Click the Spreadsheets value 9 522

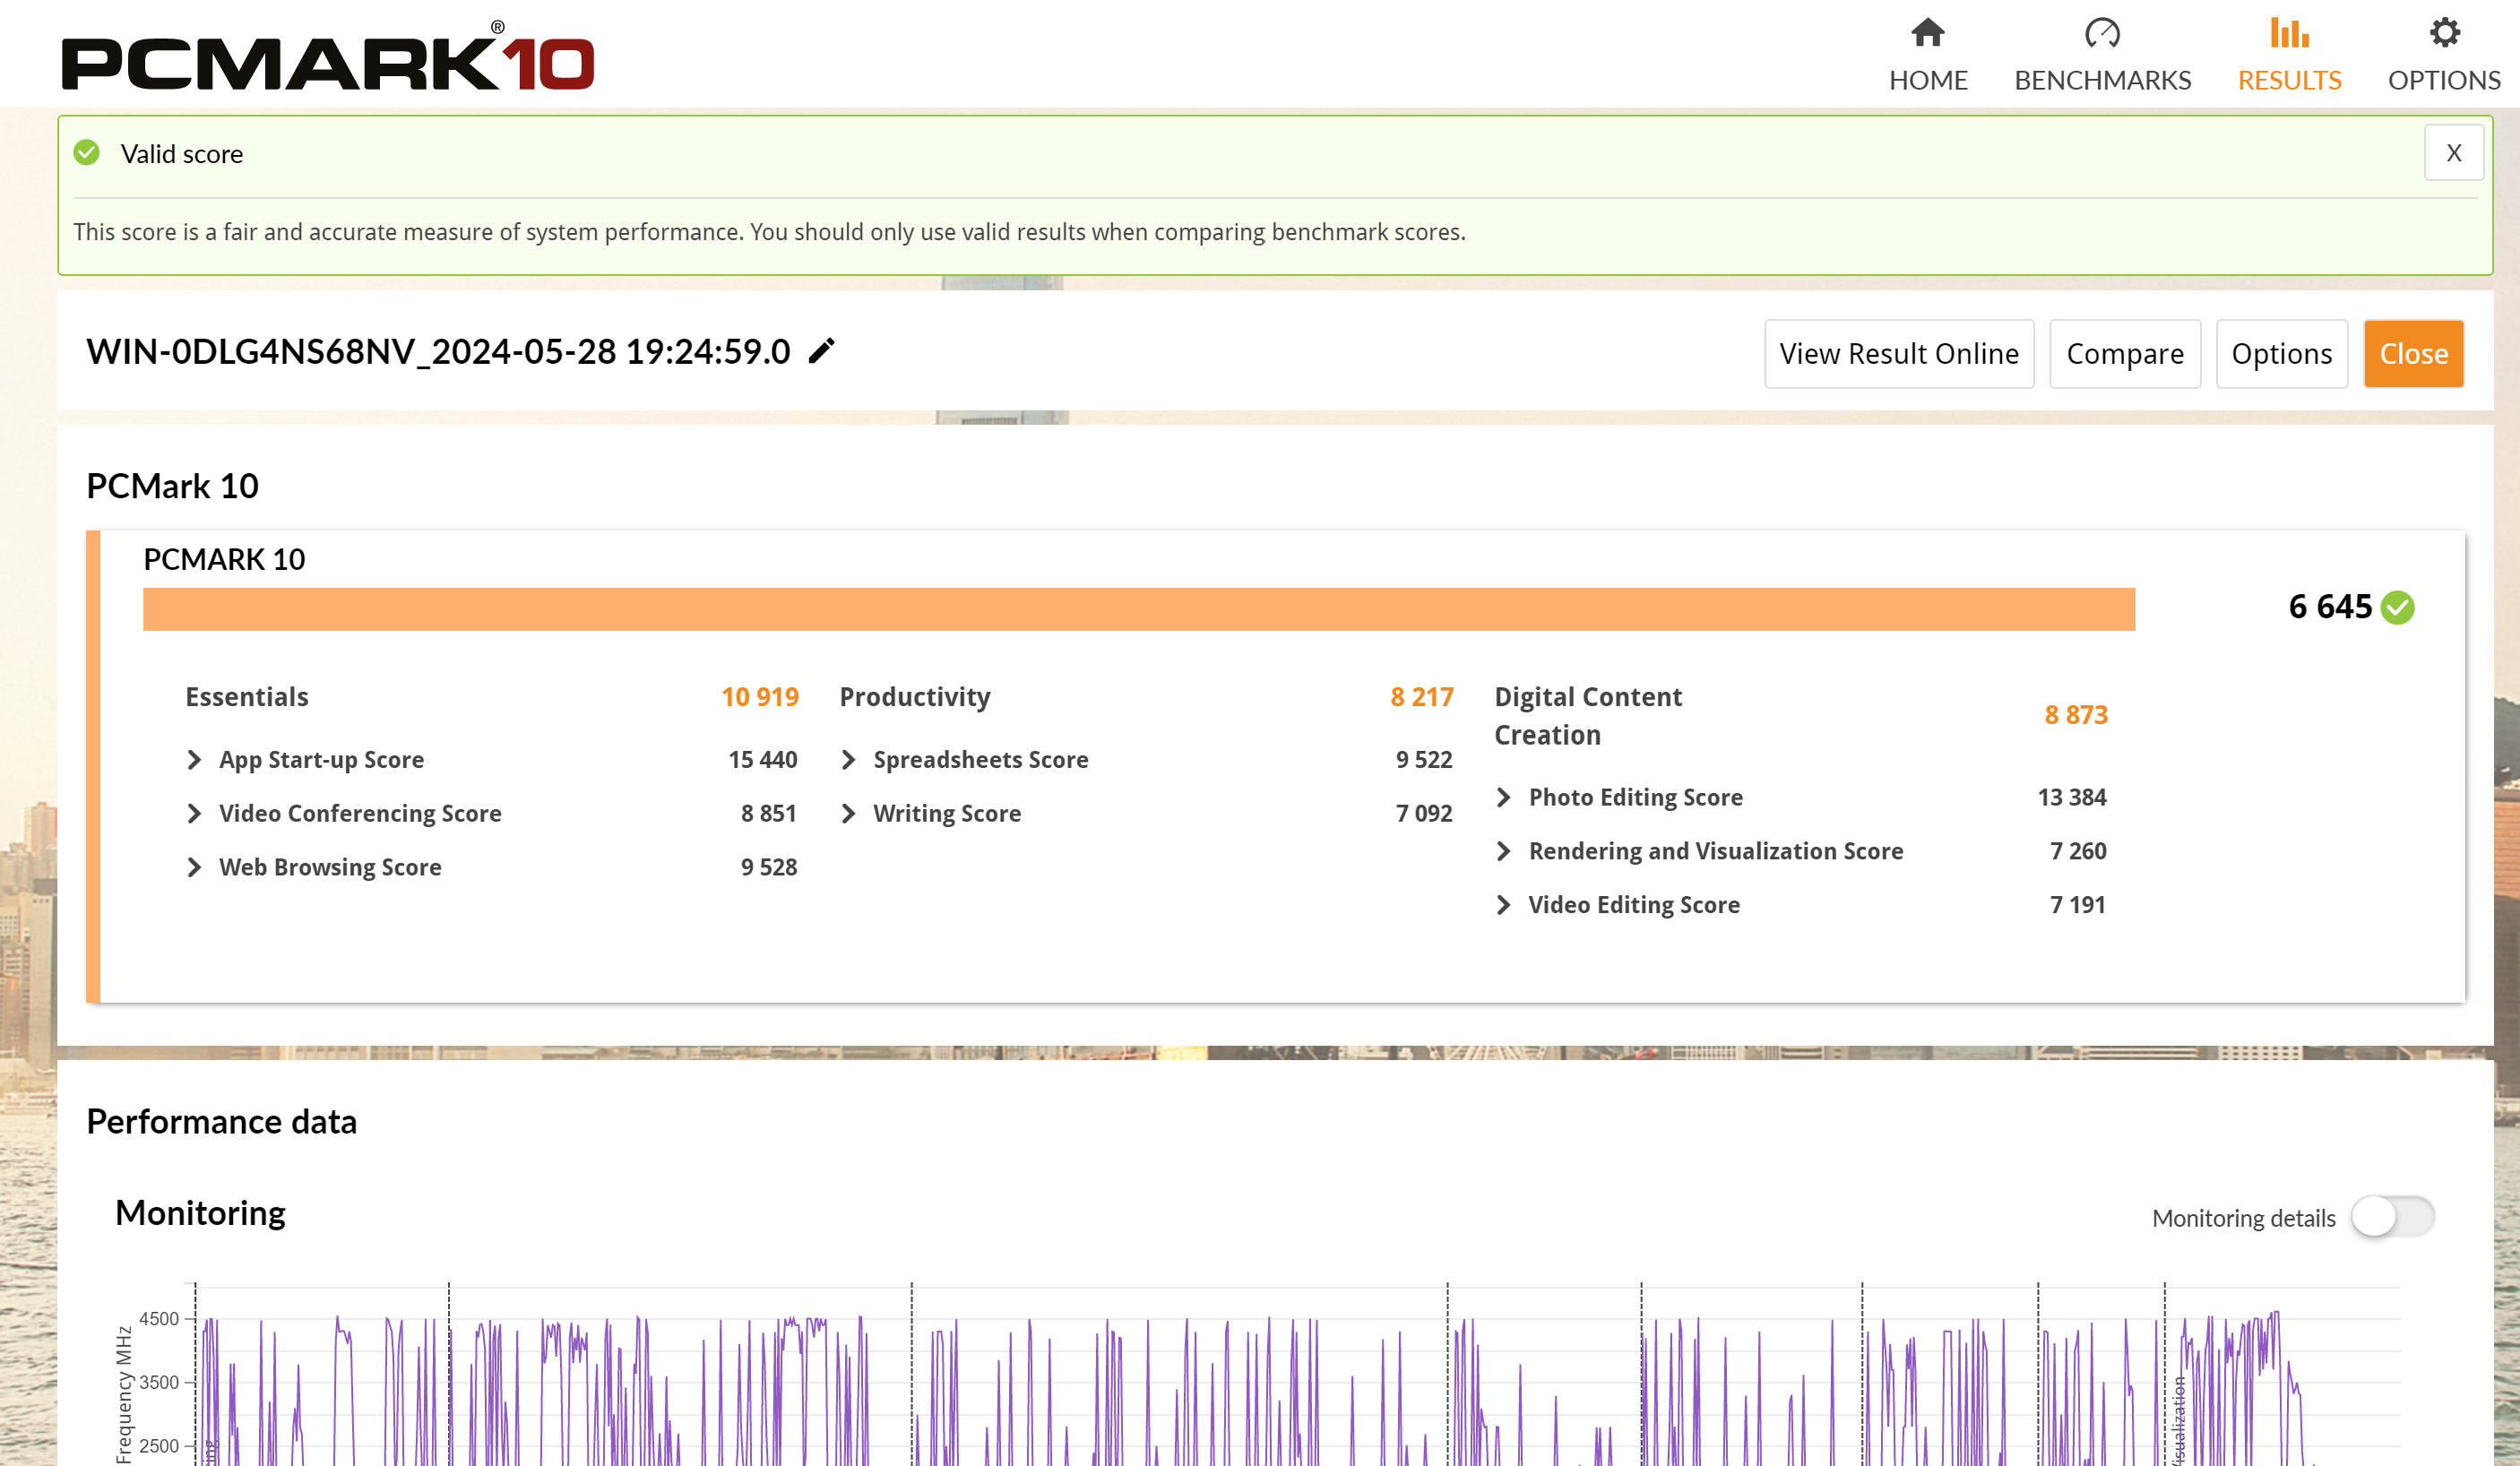click(x=1424, y=760)
